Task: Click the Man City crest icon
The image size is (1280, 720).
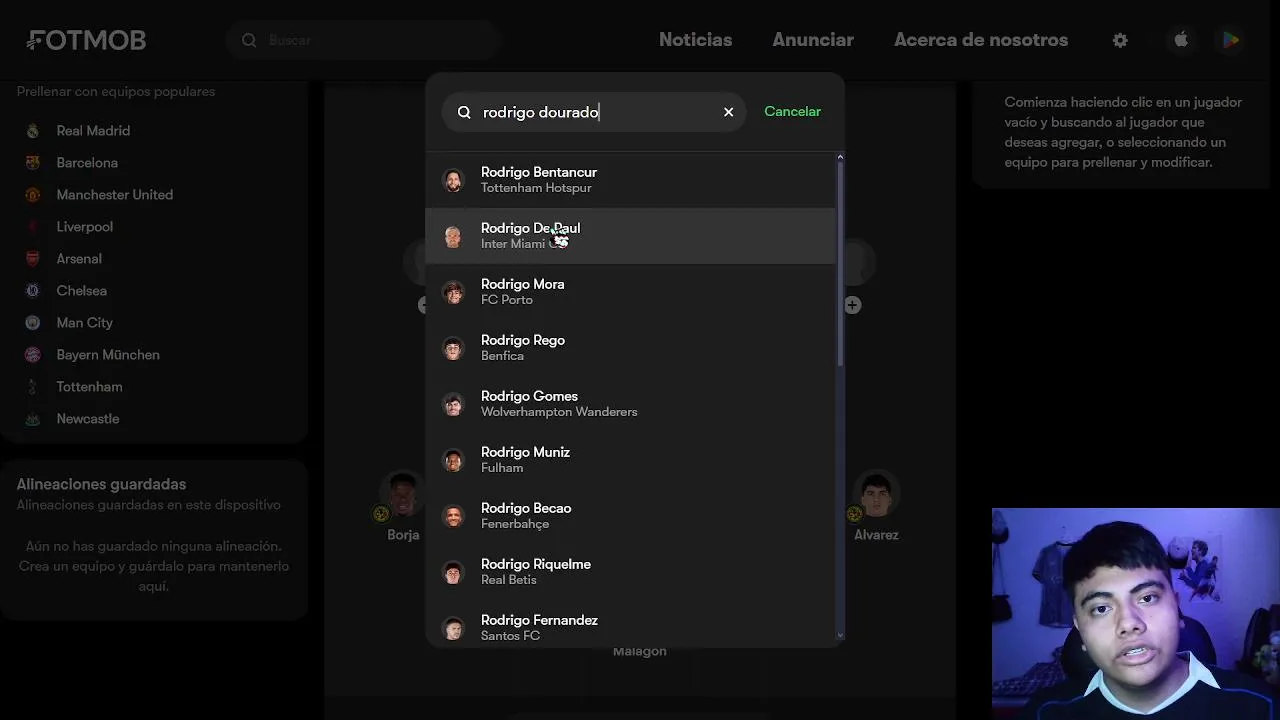Action: (33, 323)
